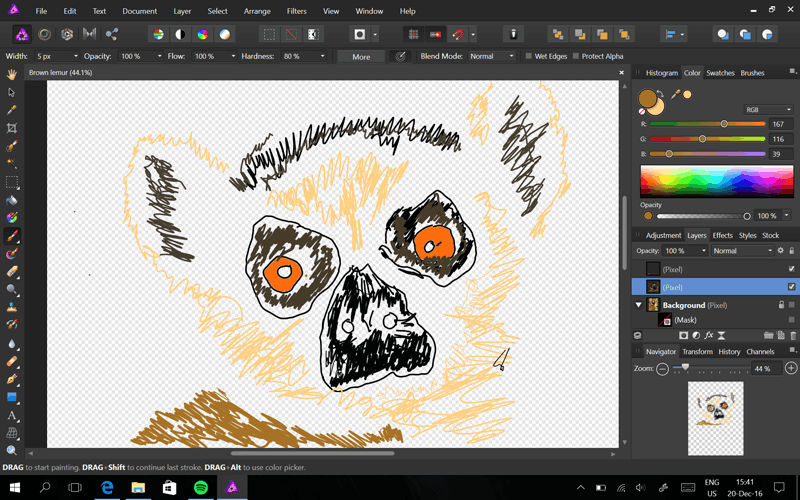Switch to the Swatches tab
Viewport: 800px width, 500px height.
coord(719,73)
